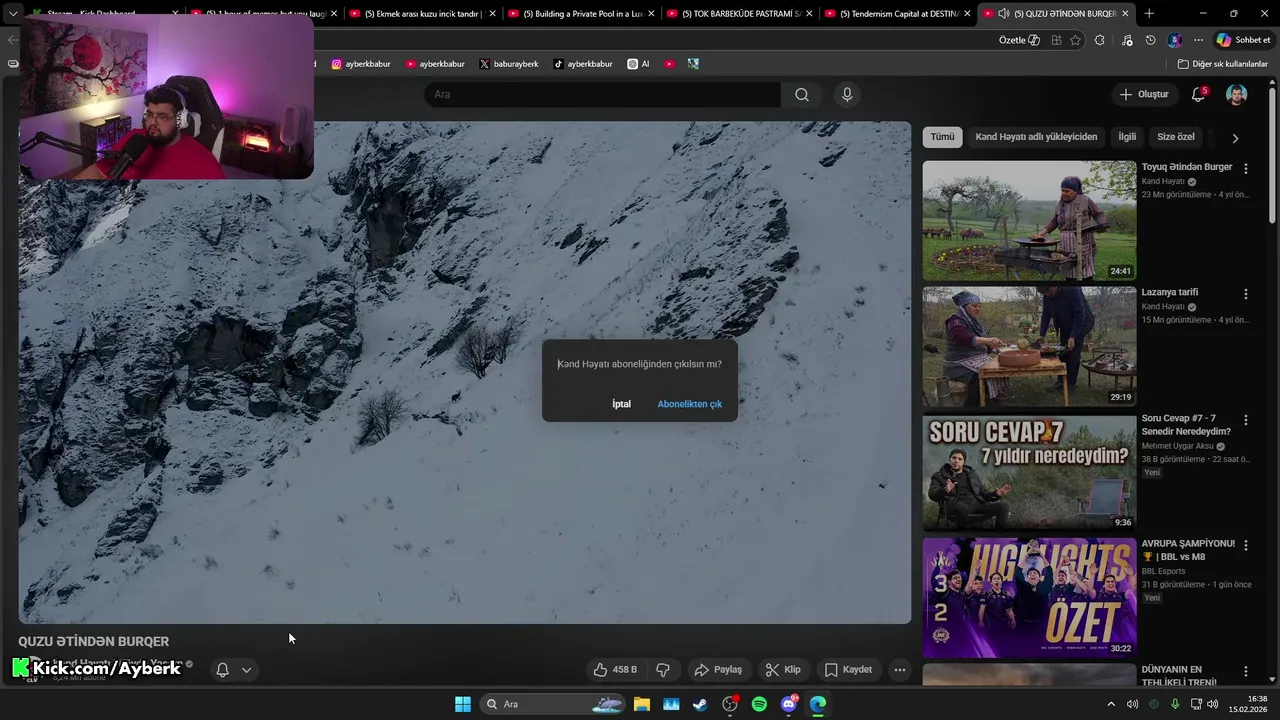Open the YouTube account avatar menu
1280x720 pixels.
pos(1237,94)
